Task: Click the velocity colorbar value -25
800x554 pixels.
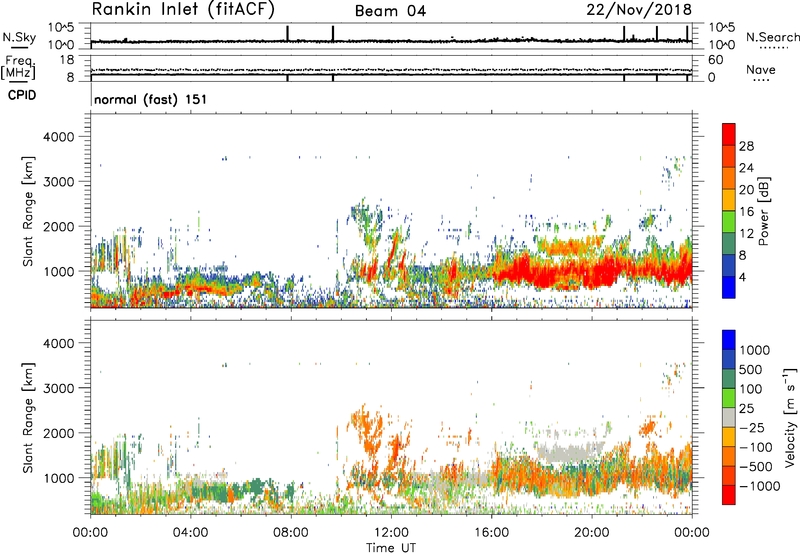Action: 752,427
